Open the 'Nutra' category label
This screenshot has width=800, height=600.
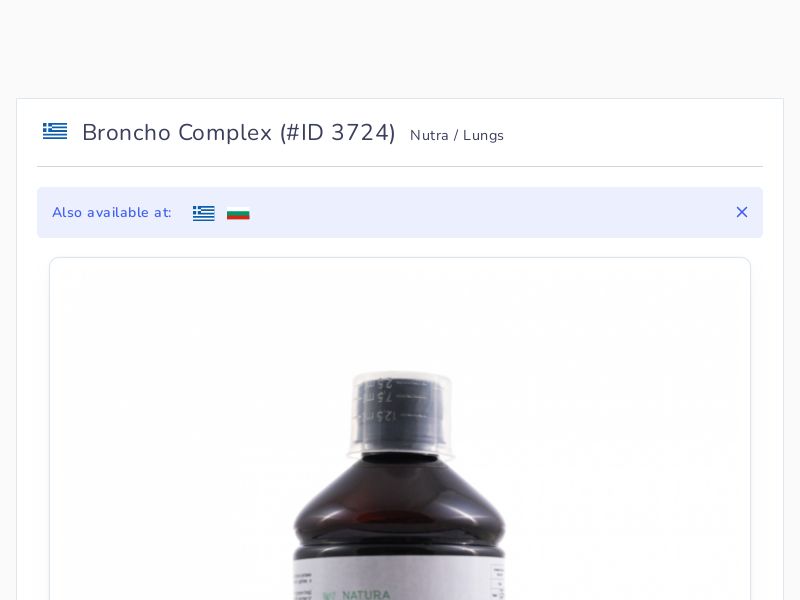429,136
